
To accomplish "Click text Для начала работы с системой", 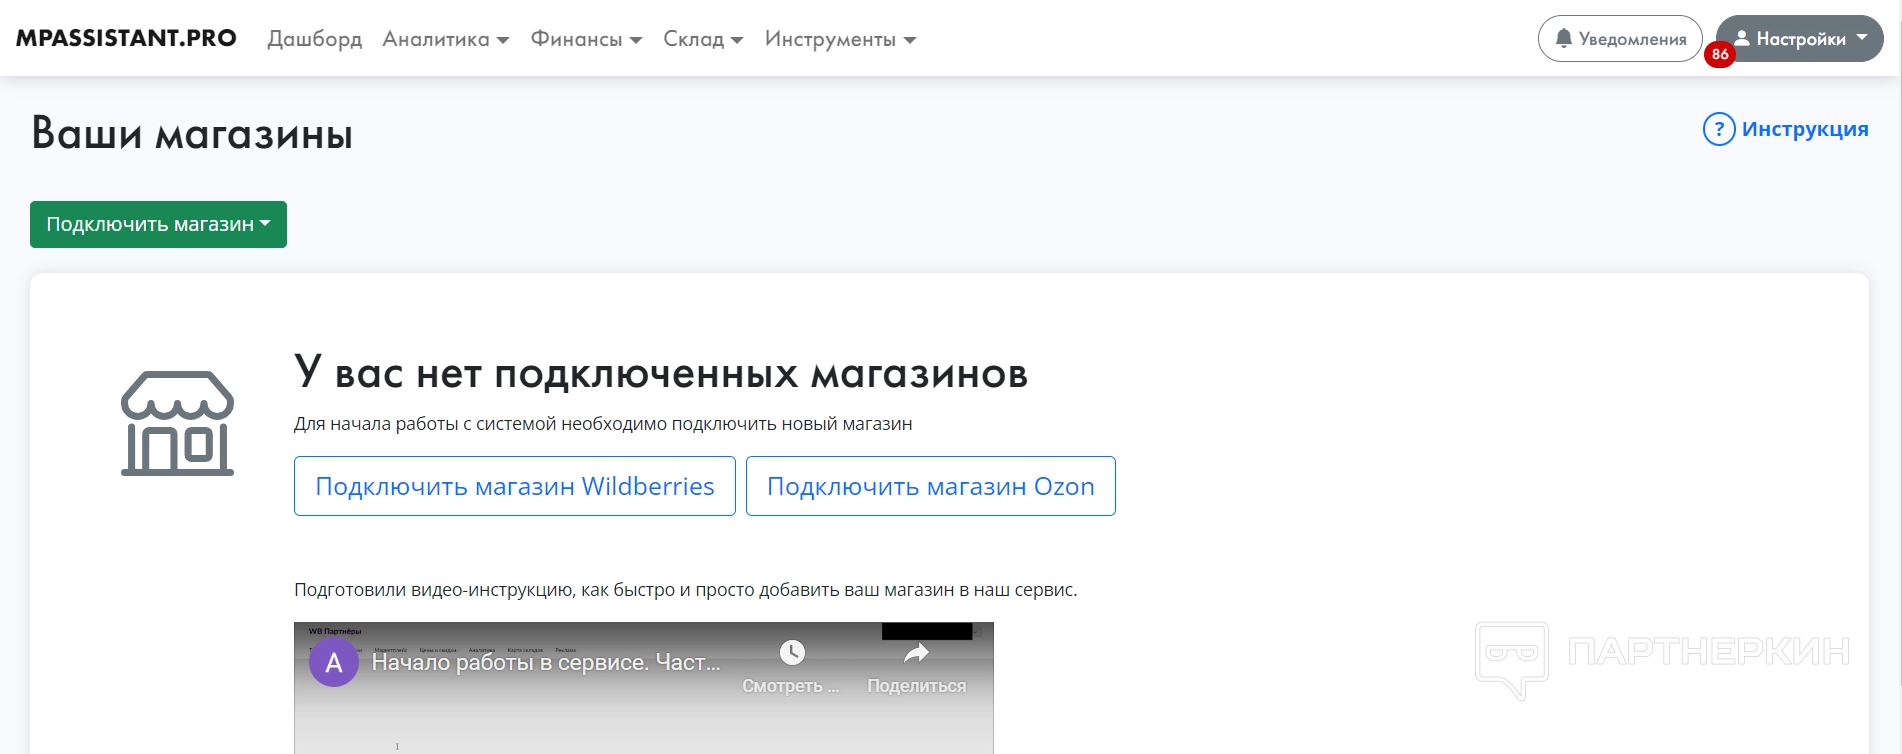I will (x=603, y=424).
